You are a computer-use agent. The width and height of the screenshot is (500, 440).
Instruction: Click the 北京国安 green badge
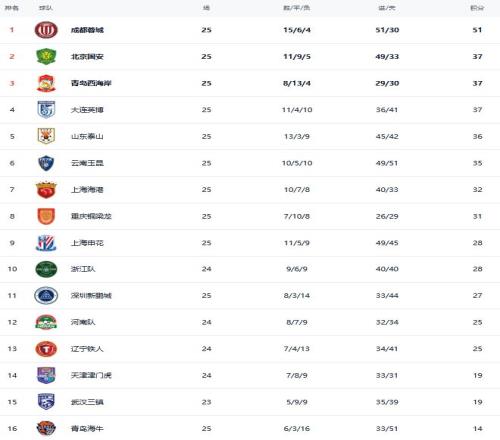point(46,56)
